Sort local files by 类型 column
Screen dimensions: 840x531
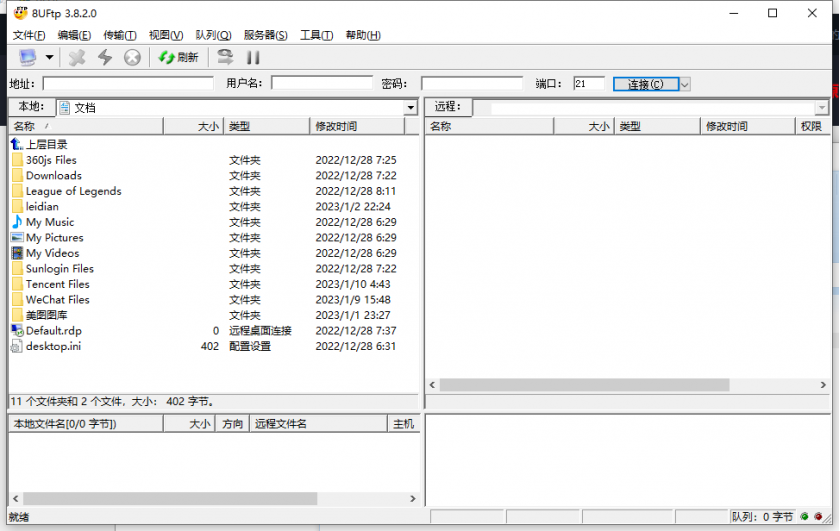(x=266, y=126)
